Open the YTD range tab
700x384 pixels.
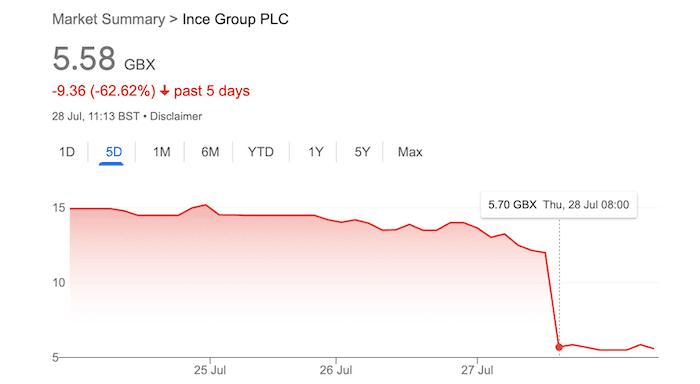click(x=261, y=152)
